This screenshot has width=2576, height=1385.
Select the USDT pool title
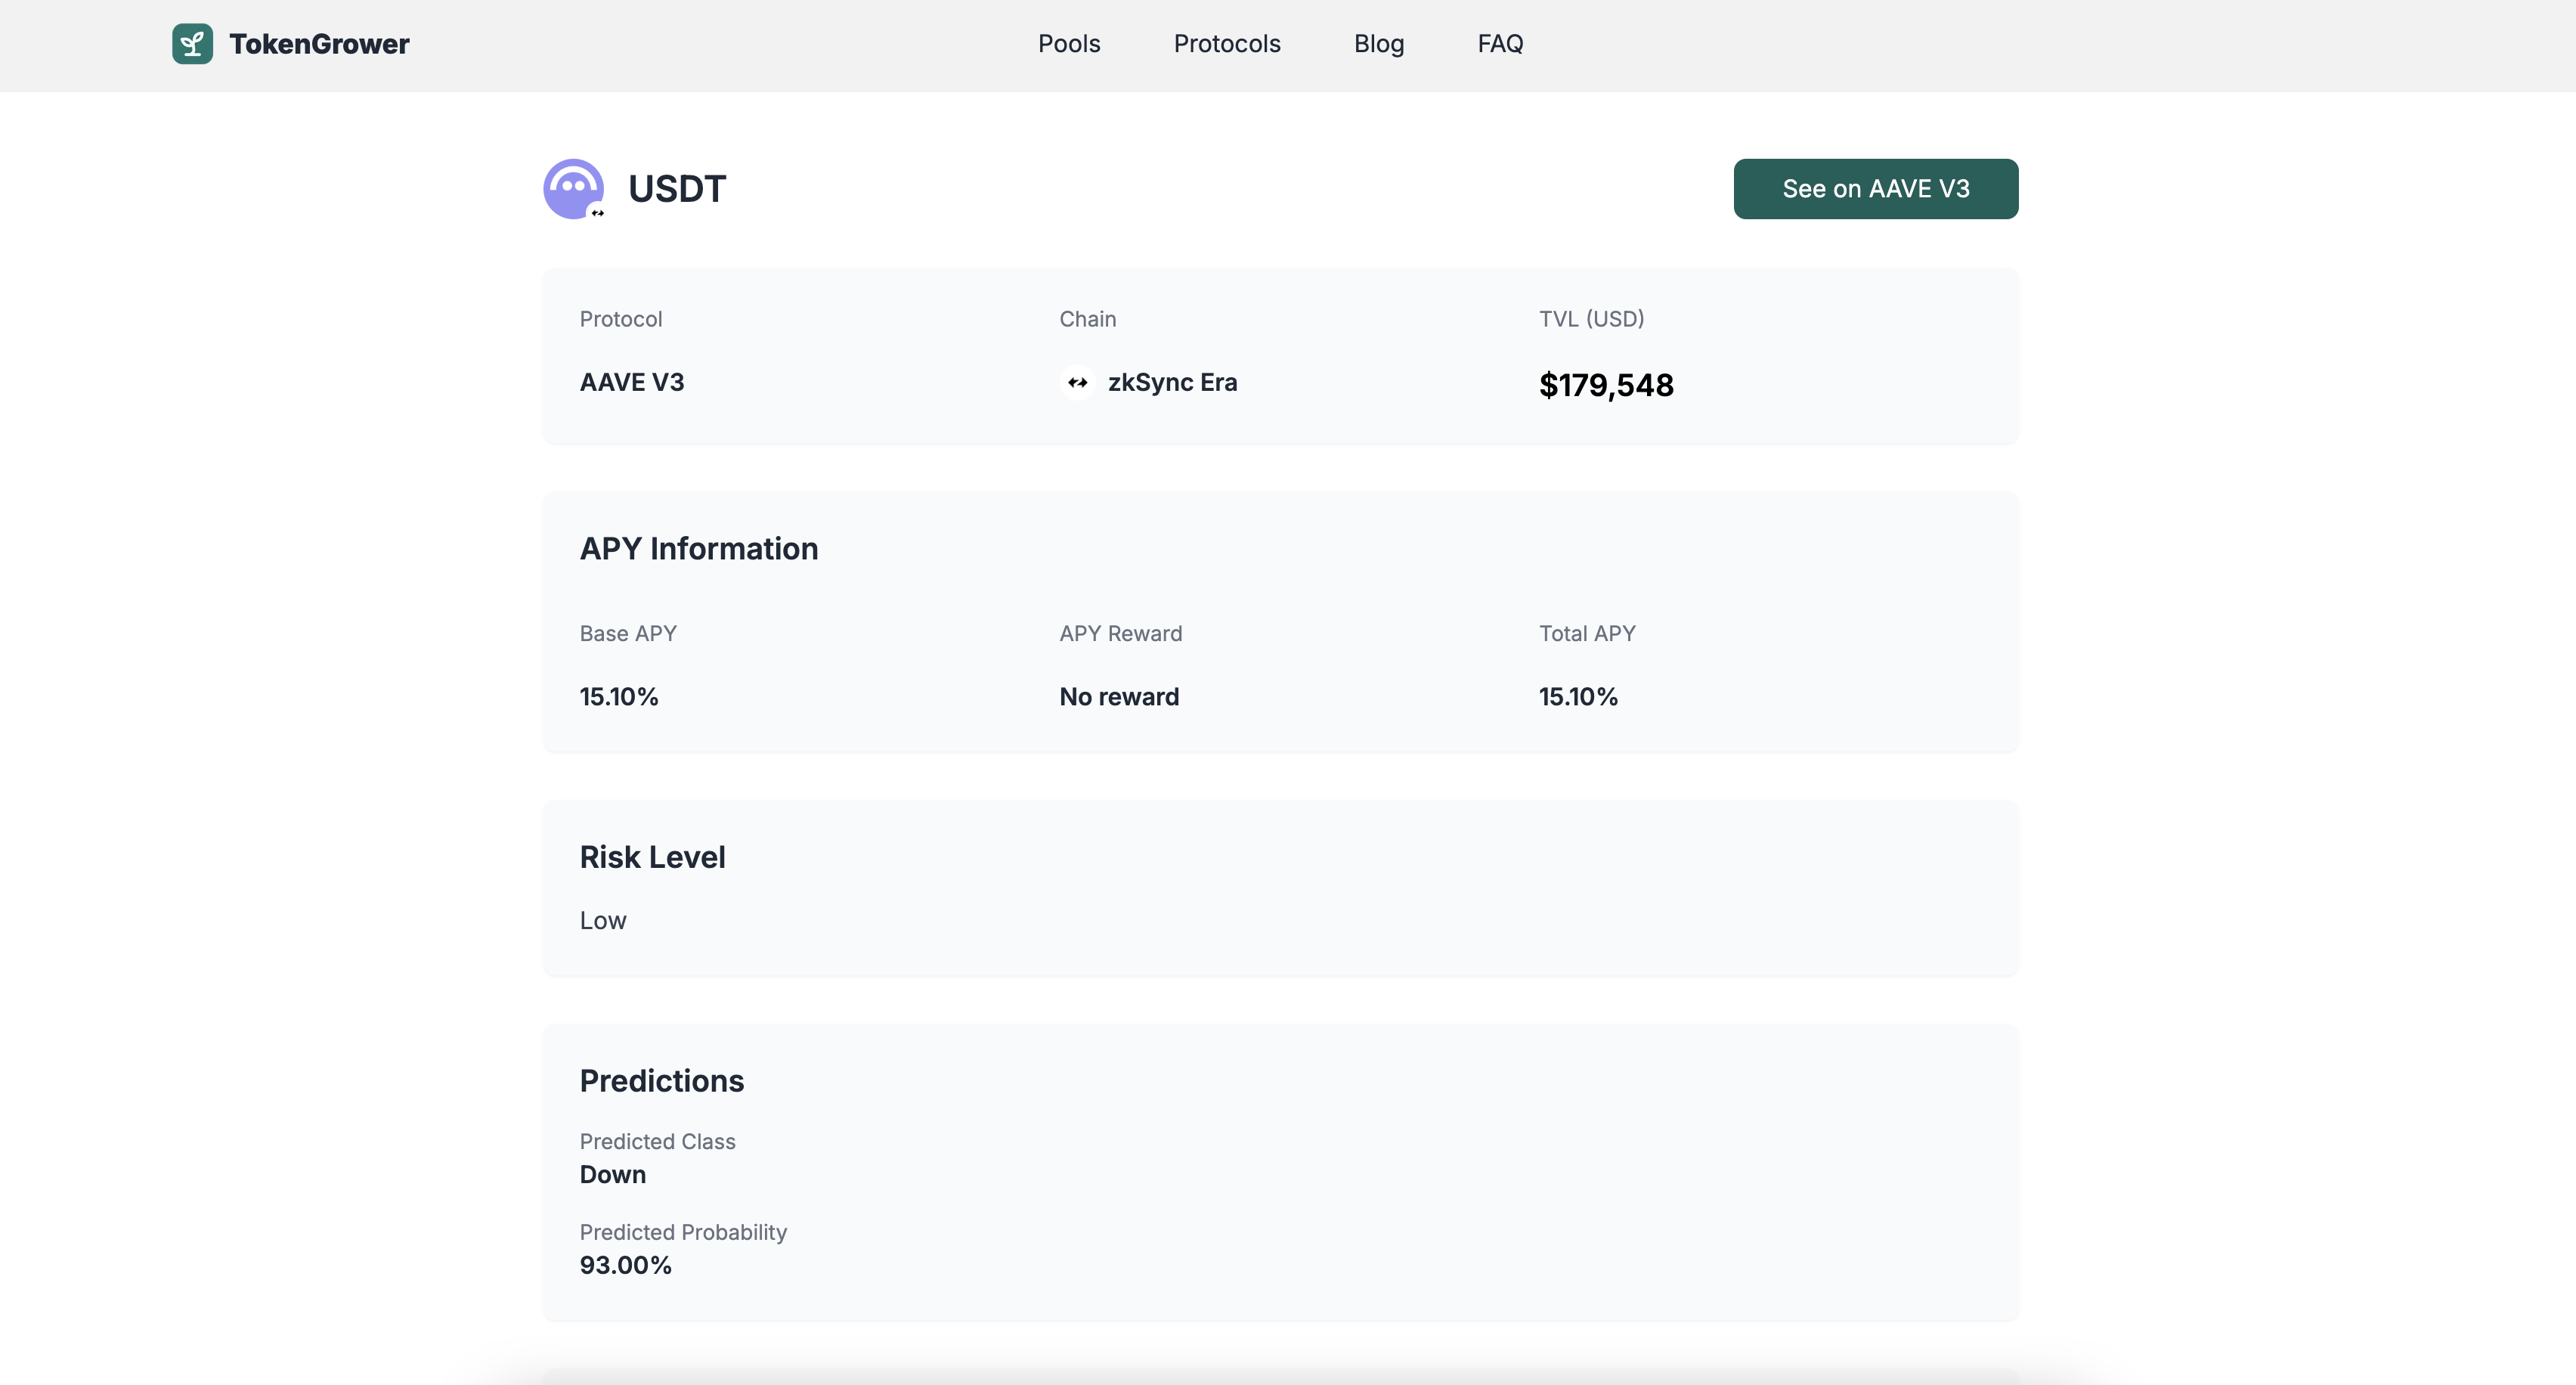coord(677,189)
